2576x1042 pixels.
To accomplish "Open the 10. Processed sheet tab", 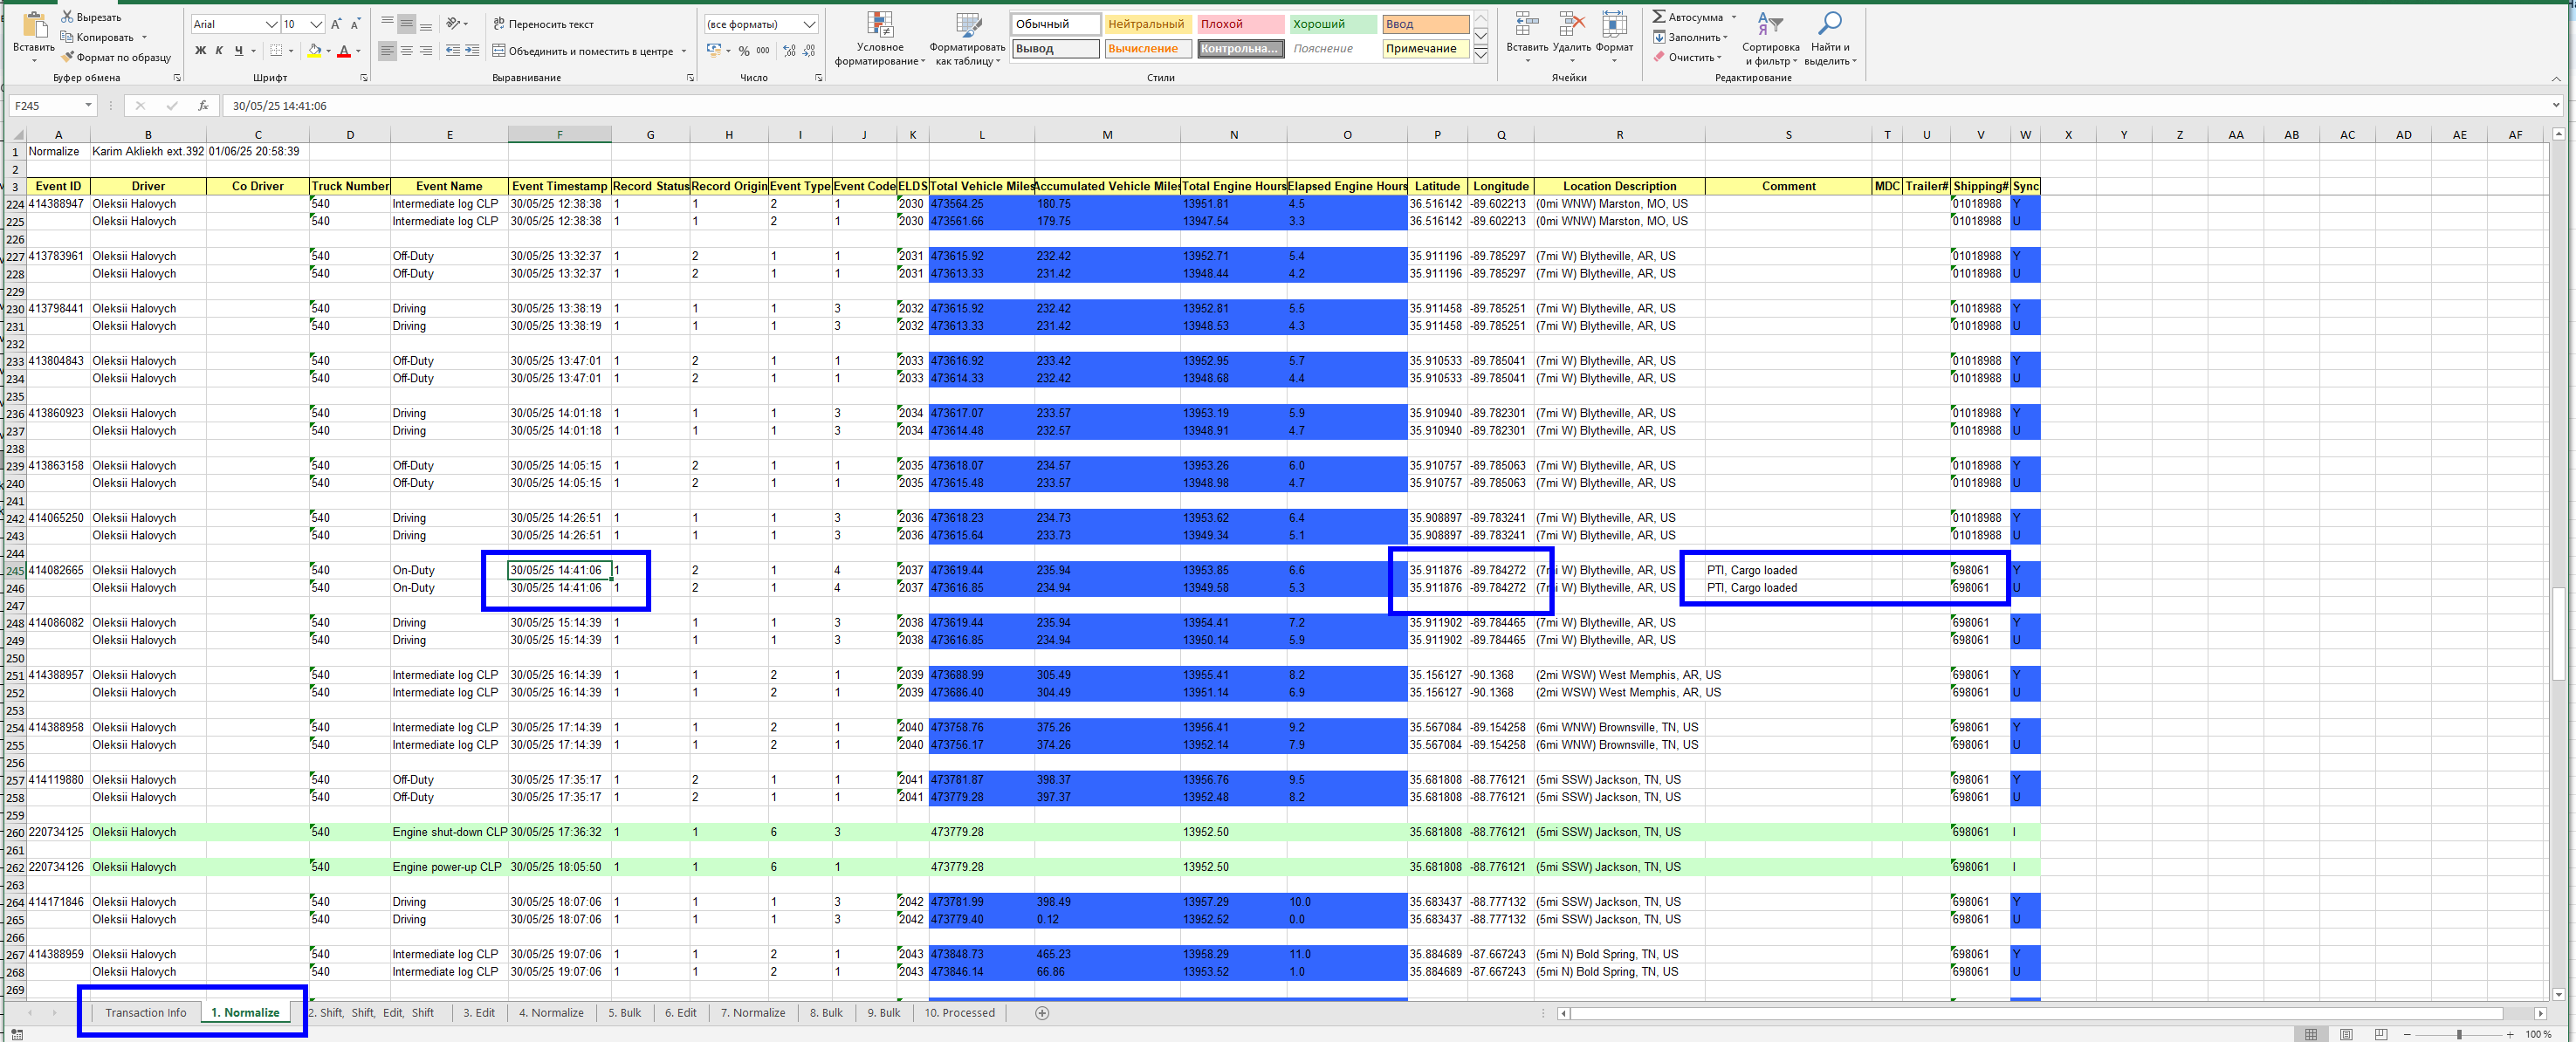I will coord(959,1013).
